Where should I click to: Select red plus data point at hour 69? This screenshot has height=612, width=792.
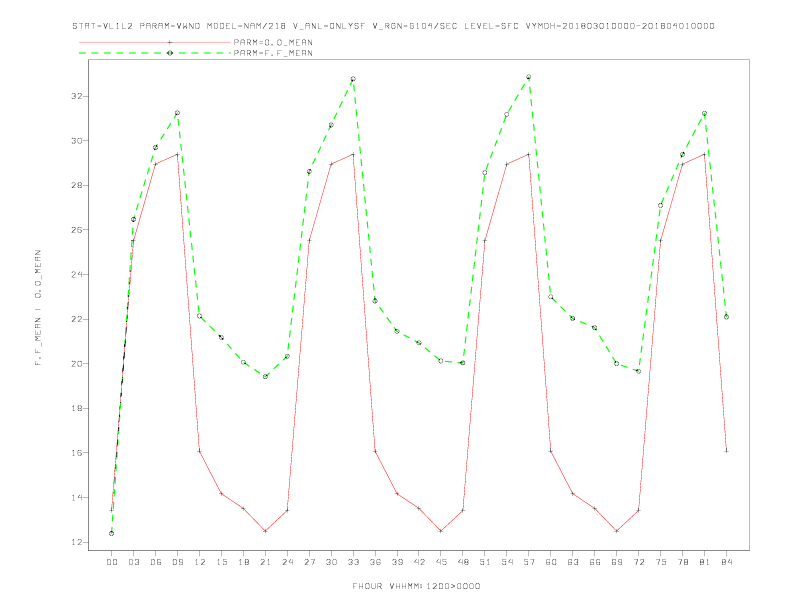point(617,531)
